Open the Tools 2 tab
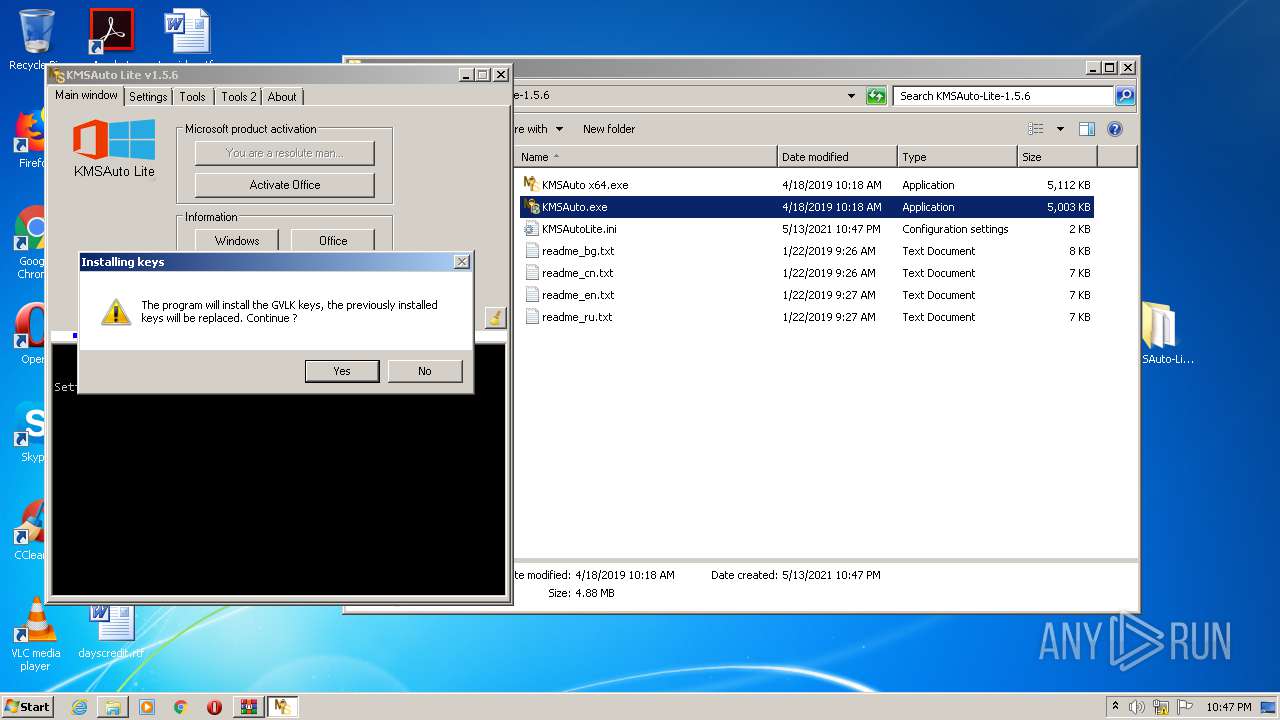This screenshot has width=1280, height=720. pos(238,97)
